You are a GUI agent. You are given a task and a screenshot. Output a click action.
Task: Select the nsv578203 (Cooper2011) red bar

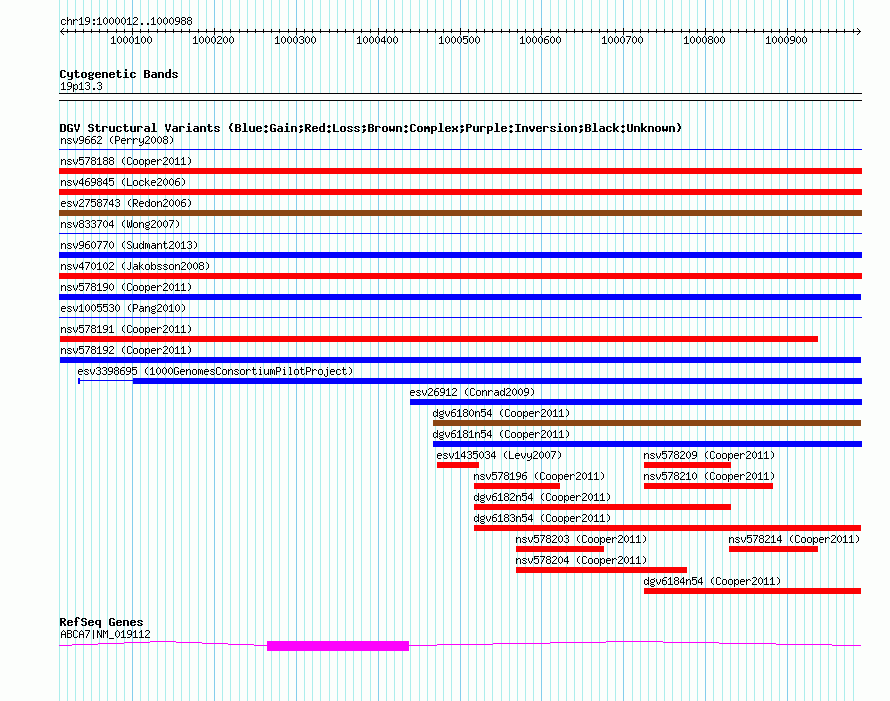coord(560,549)
